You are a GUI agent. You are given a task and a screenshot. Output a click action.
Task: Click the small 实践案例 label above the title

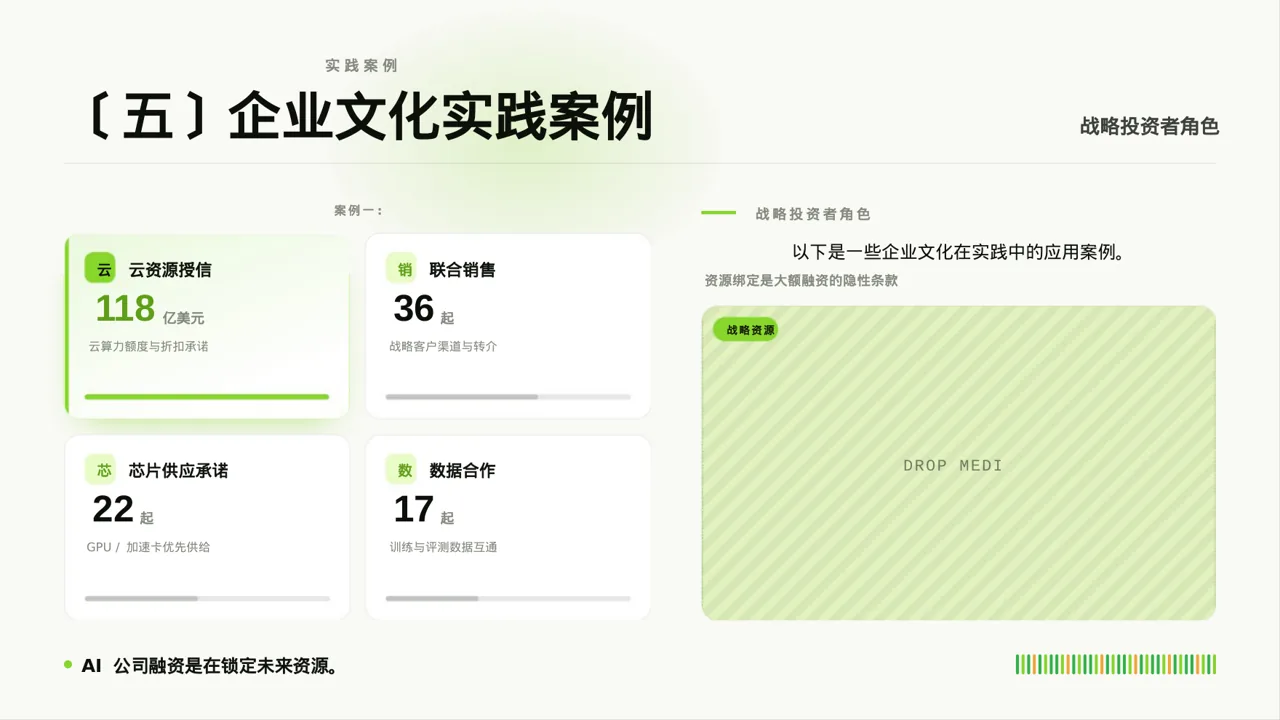tap(361, 65)
